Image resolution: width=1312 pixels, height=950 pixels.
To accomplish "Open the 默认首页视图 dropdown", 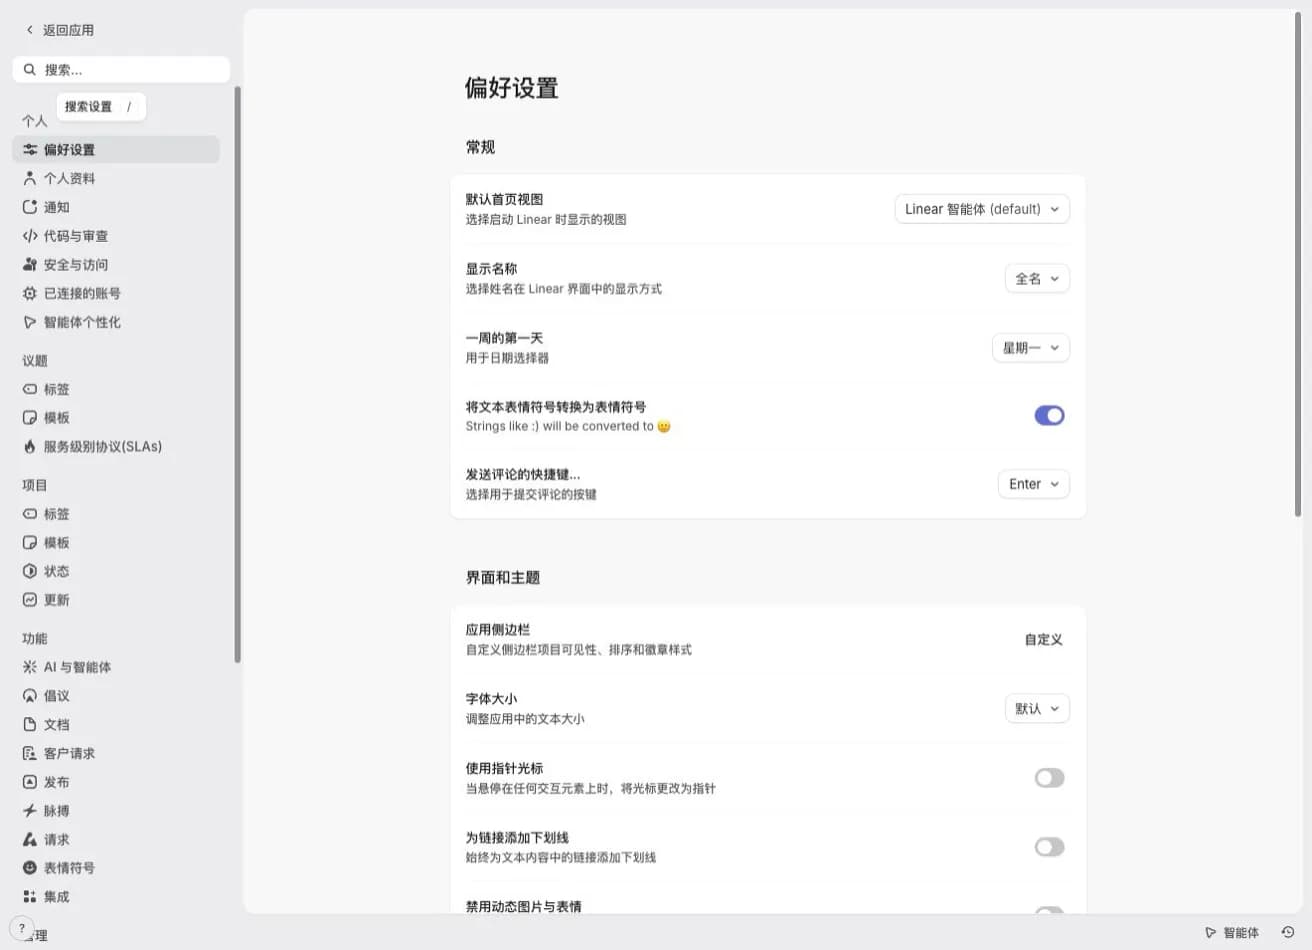I will [982, 209].
